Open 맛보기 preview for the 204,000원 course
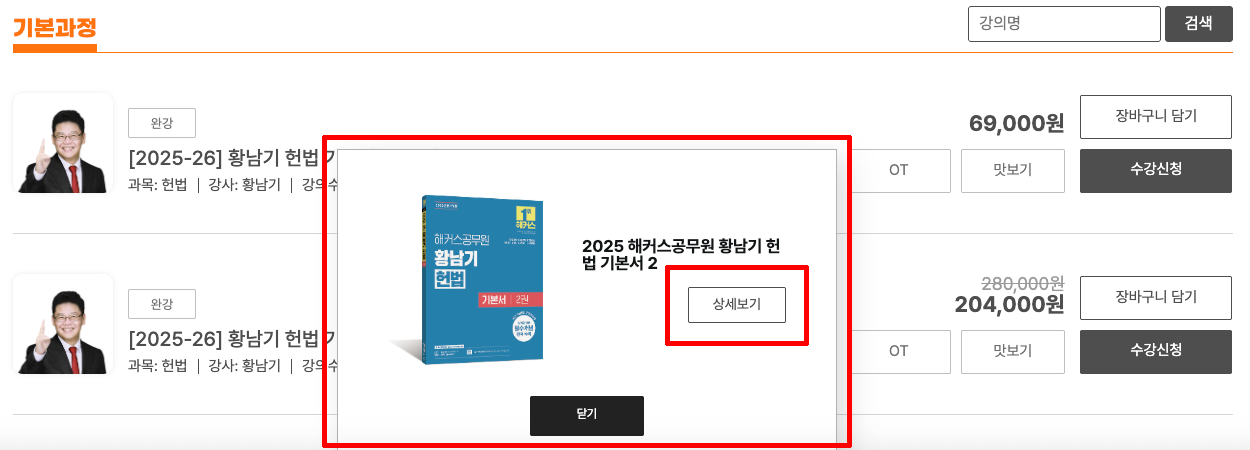1250x450 pixels. click(1012, 351)
